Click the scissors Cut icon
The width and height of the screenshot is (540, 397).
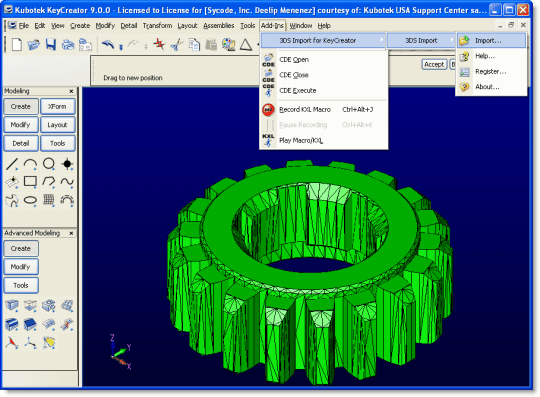pyautogui.click(x=177, y=45)
